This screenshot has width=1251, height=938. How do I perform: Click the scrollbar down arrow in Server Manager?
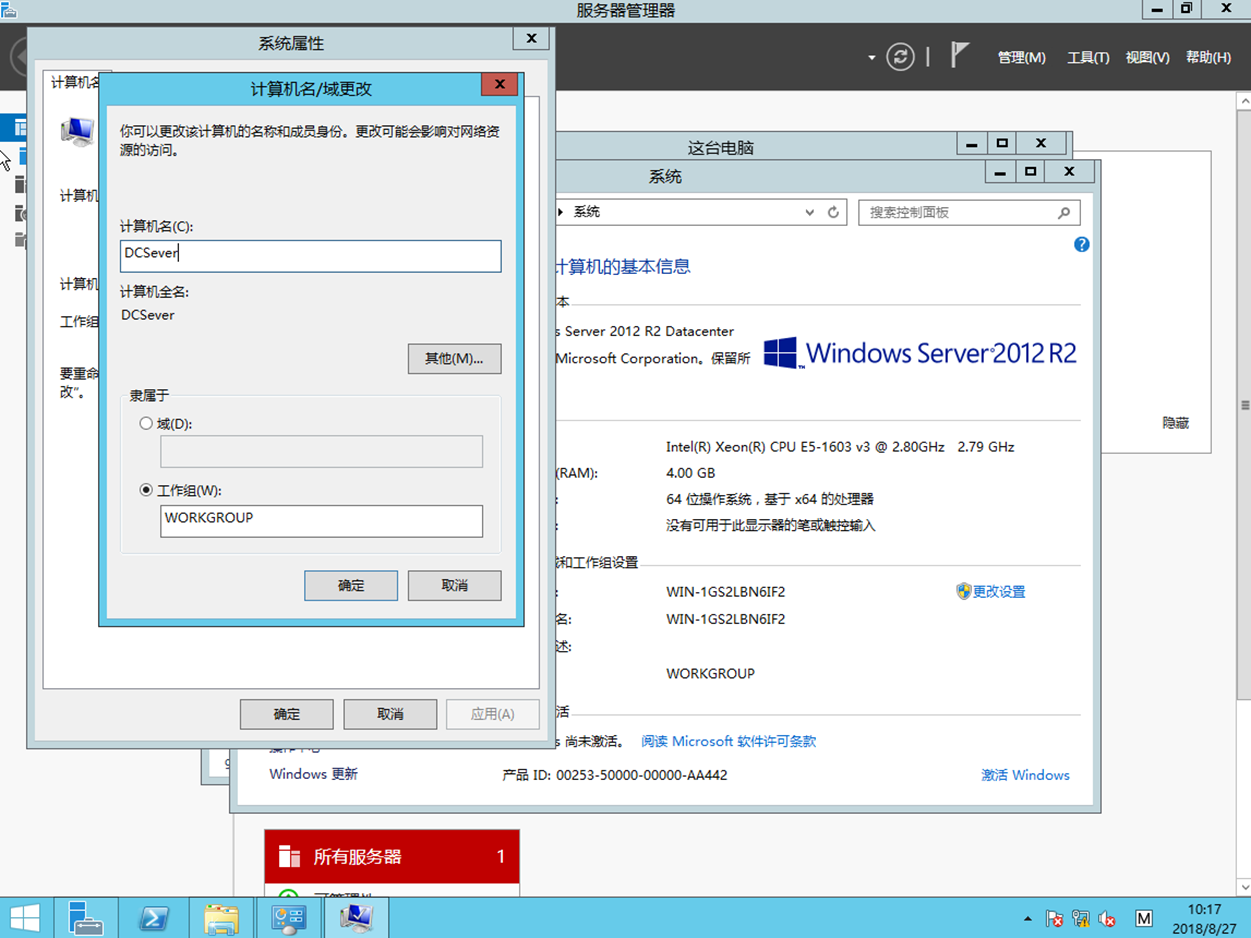[x=1245, y=887]
